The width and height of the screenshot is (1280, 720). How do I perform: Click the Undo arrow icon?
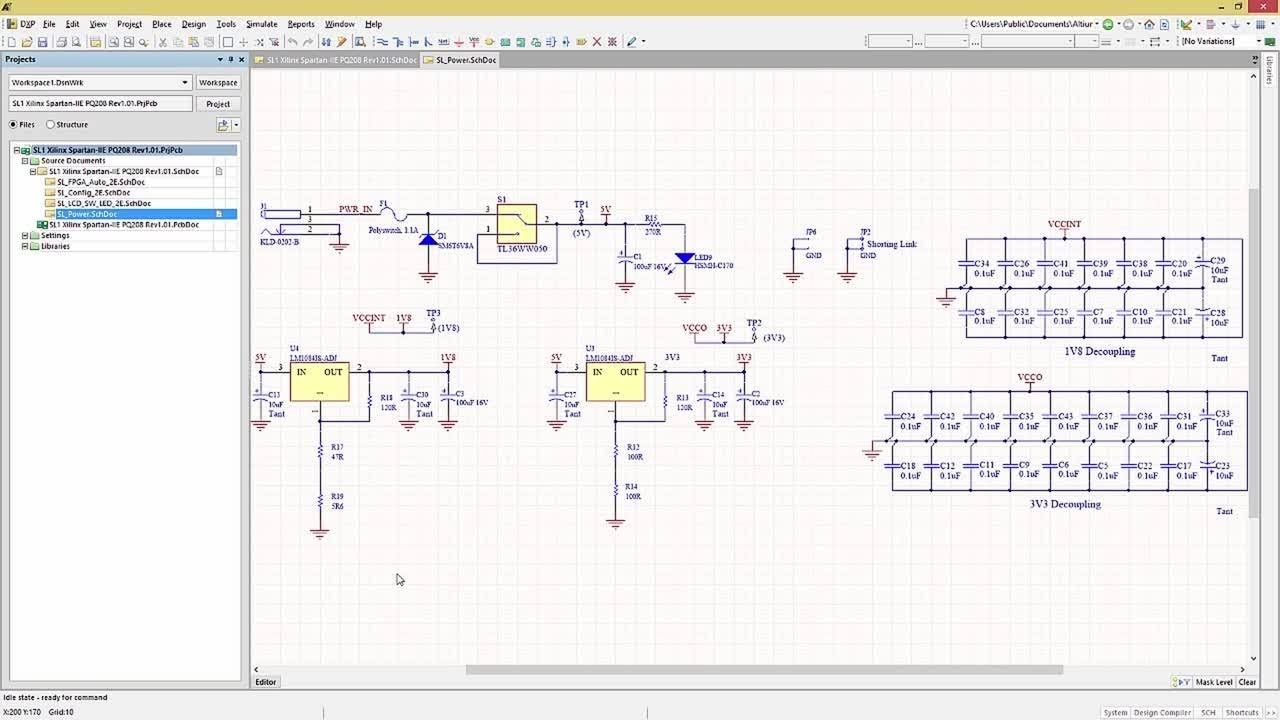(292, 42)
